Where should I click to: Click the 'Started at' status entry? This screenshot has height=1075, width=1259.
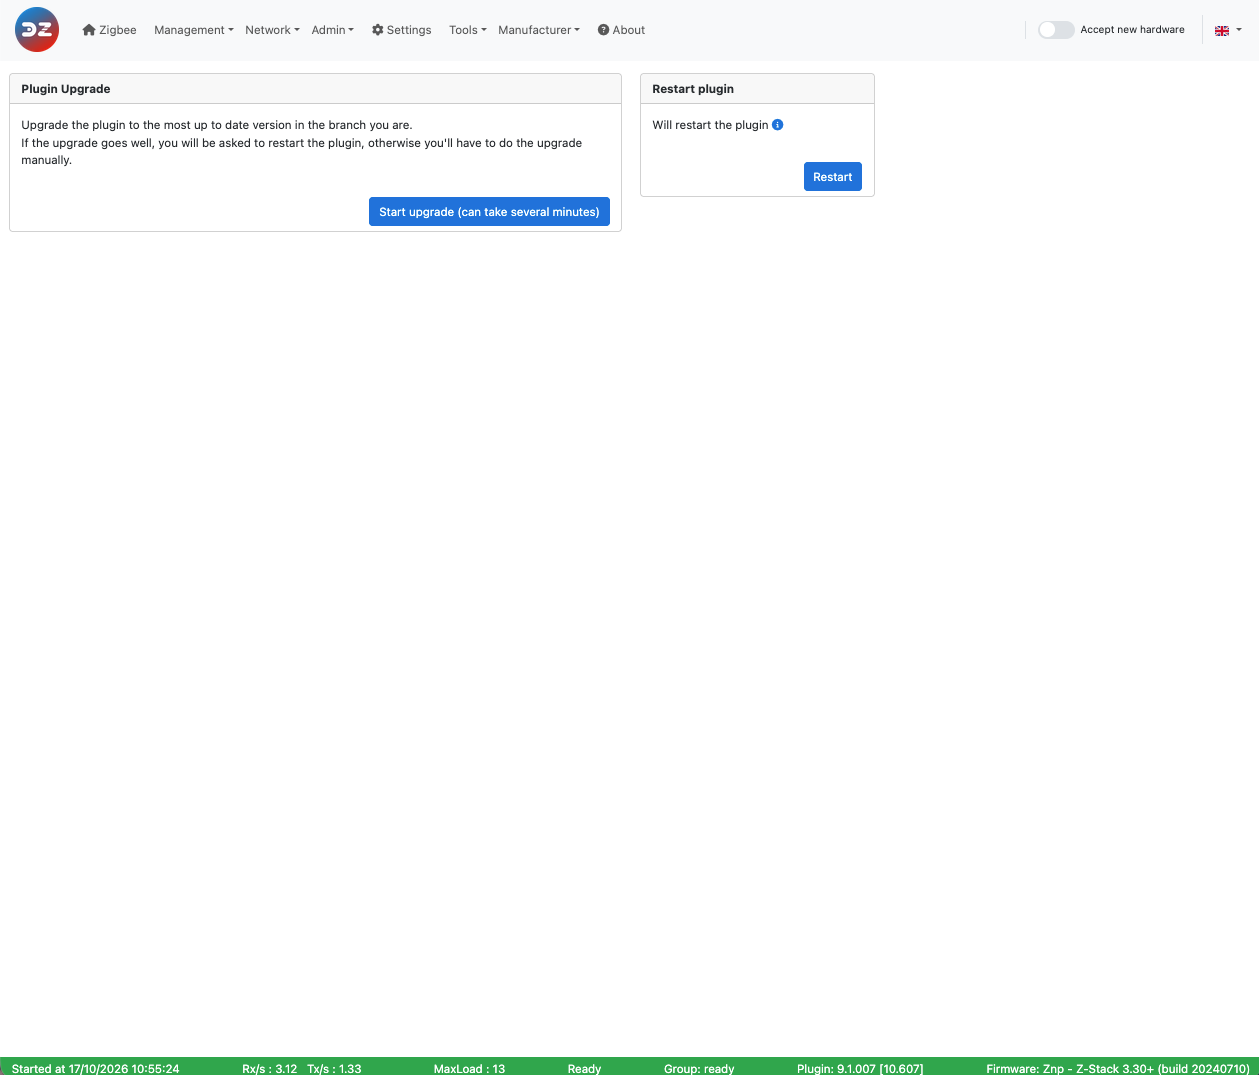pyautogui.click(x=96, y=1068)
